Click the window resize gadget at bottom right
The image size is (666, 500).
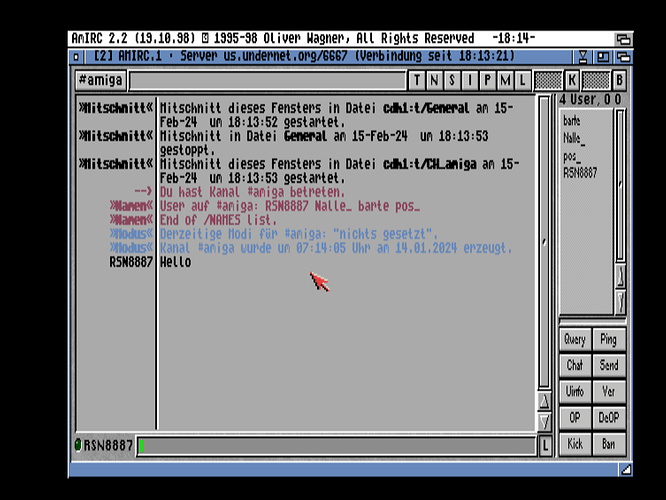pyautogui.click(x=626, y=469)
